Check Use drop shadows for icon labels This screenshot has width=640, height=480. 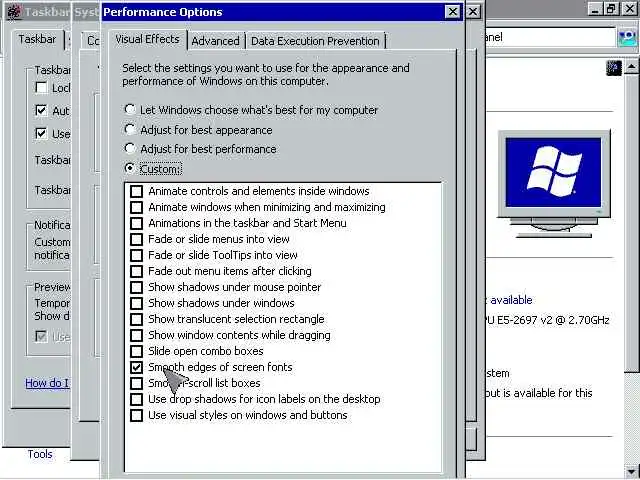136,399
